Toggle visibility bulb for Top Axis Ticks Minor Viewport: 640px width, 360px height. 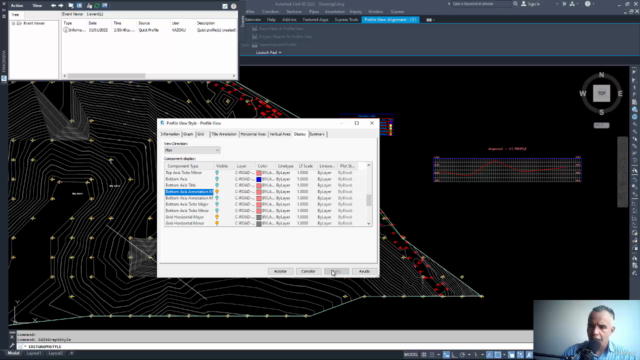point(217,173)
